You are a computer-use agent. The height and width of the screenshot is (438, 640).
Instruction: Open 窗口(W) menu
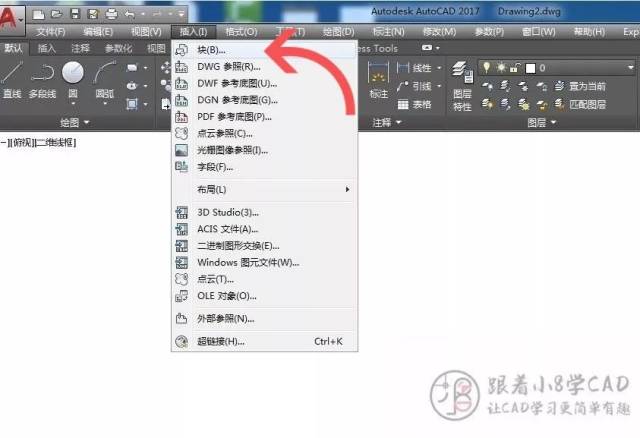[539, 32]
